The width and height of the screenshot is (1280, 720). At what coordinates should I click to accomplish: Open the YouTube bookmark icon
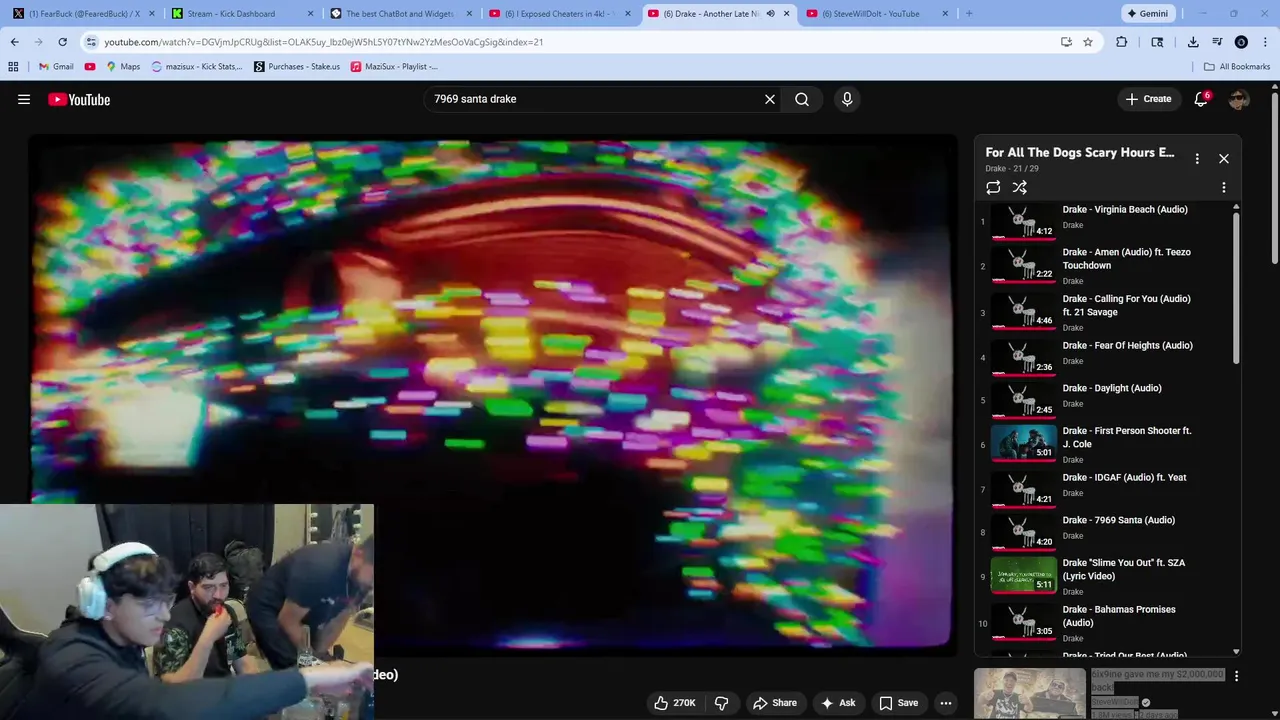point(90,67)
